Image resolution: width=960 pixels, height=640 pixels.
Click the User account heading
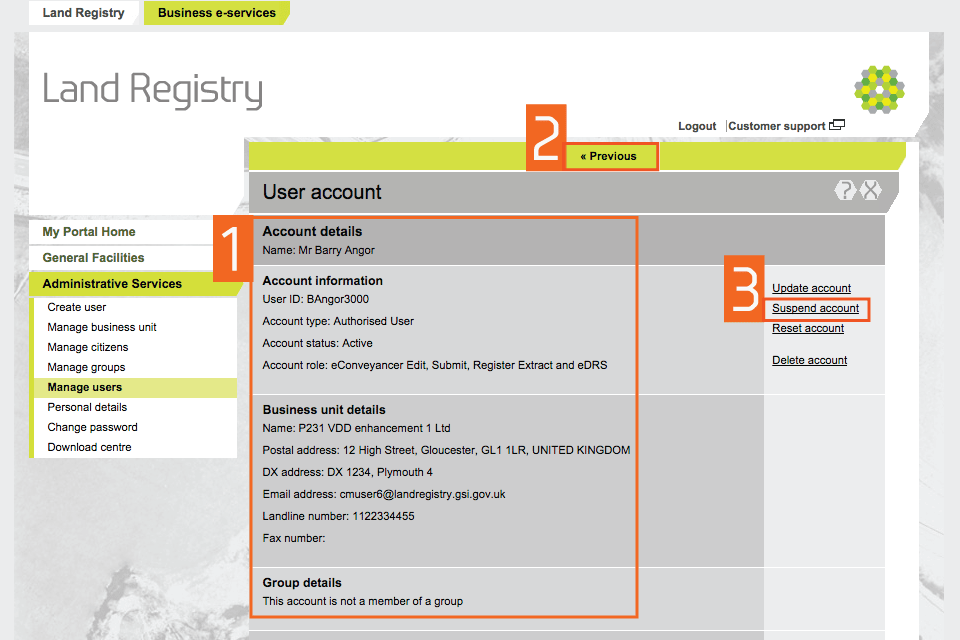pyautogui.click(x=322, y=192)
